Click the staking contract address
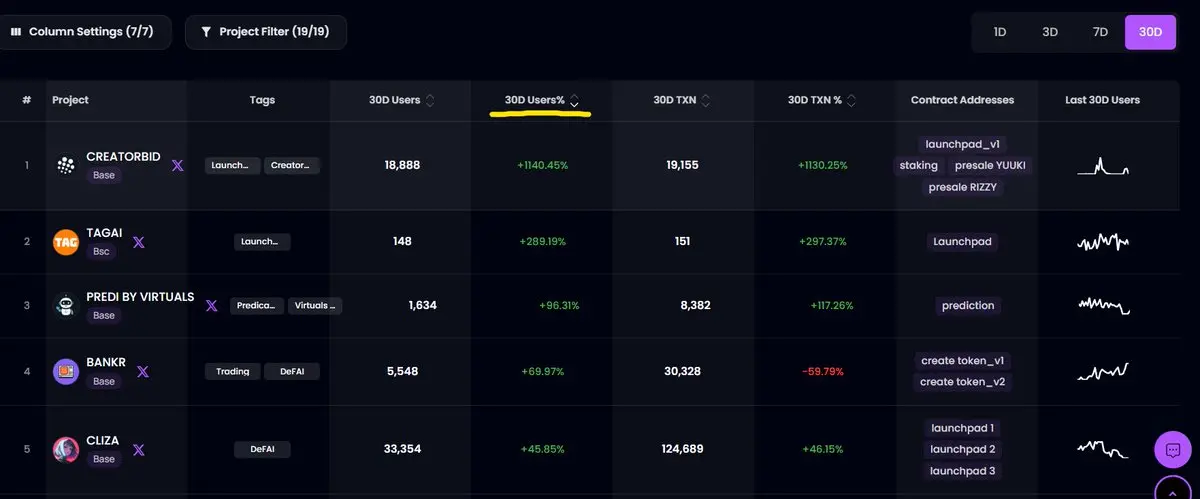The image size is (1200, 499). click(x=918, y=165)
